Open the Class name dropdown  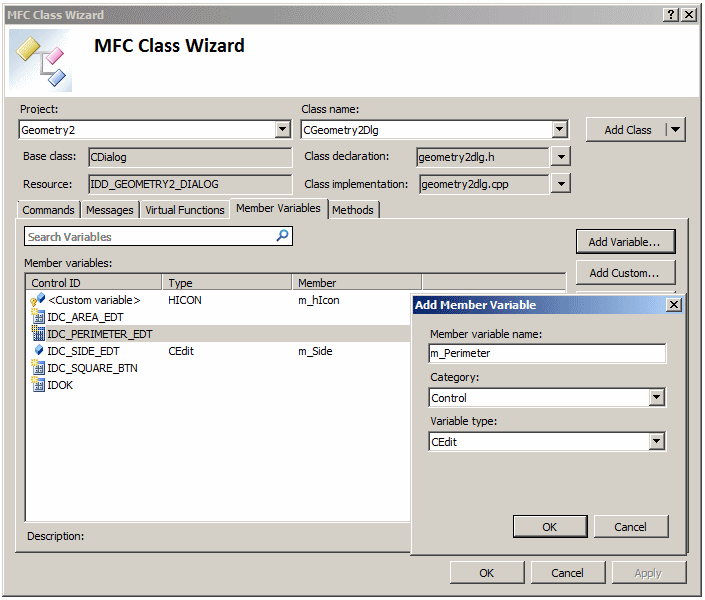pyautogui.click(x=559, y=130)
